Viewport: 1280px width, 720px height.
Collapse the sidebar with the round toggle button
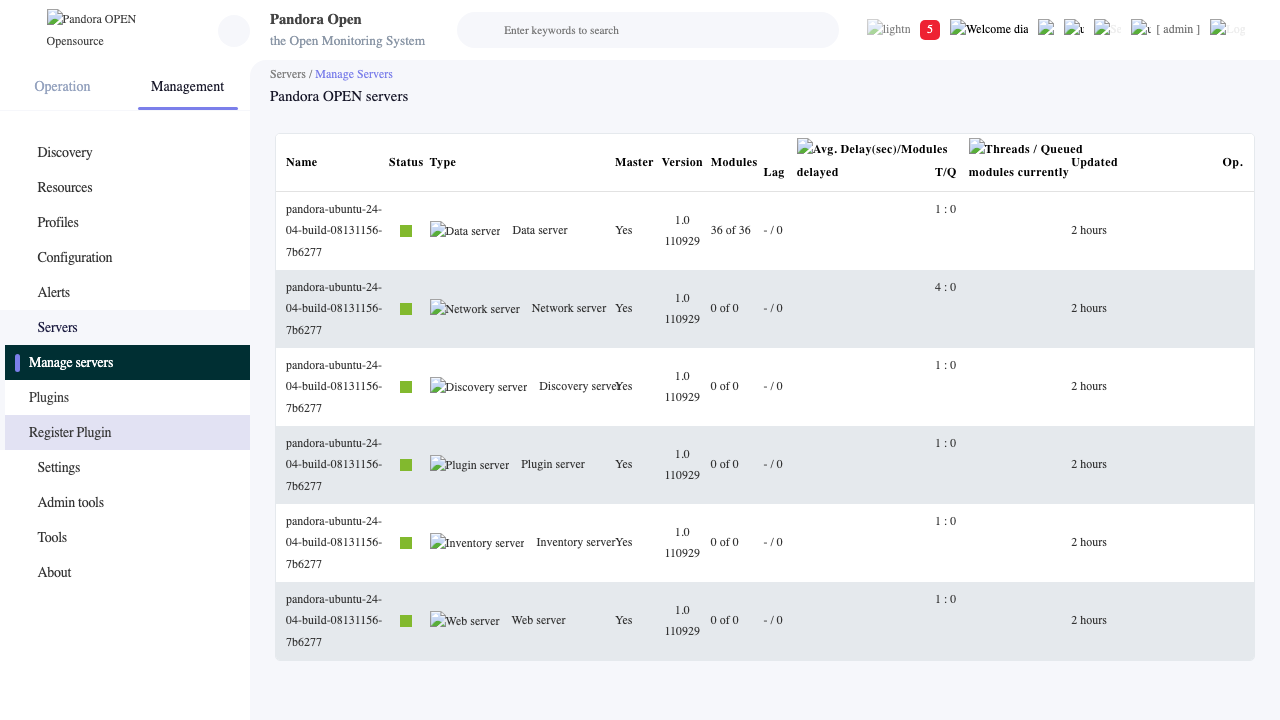pyautogui.click(x=234, y=31)
